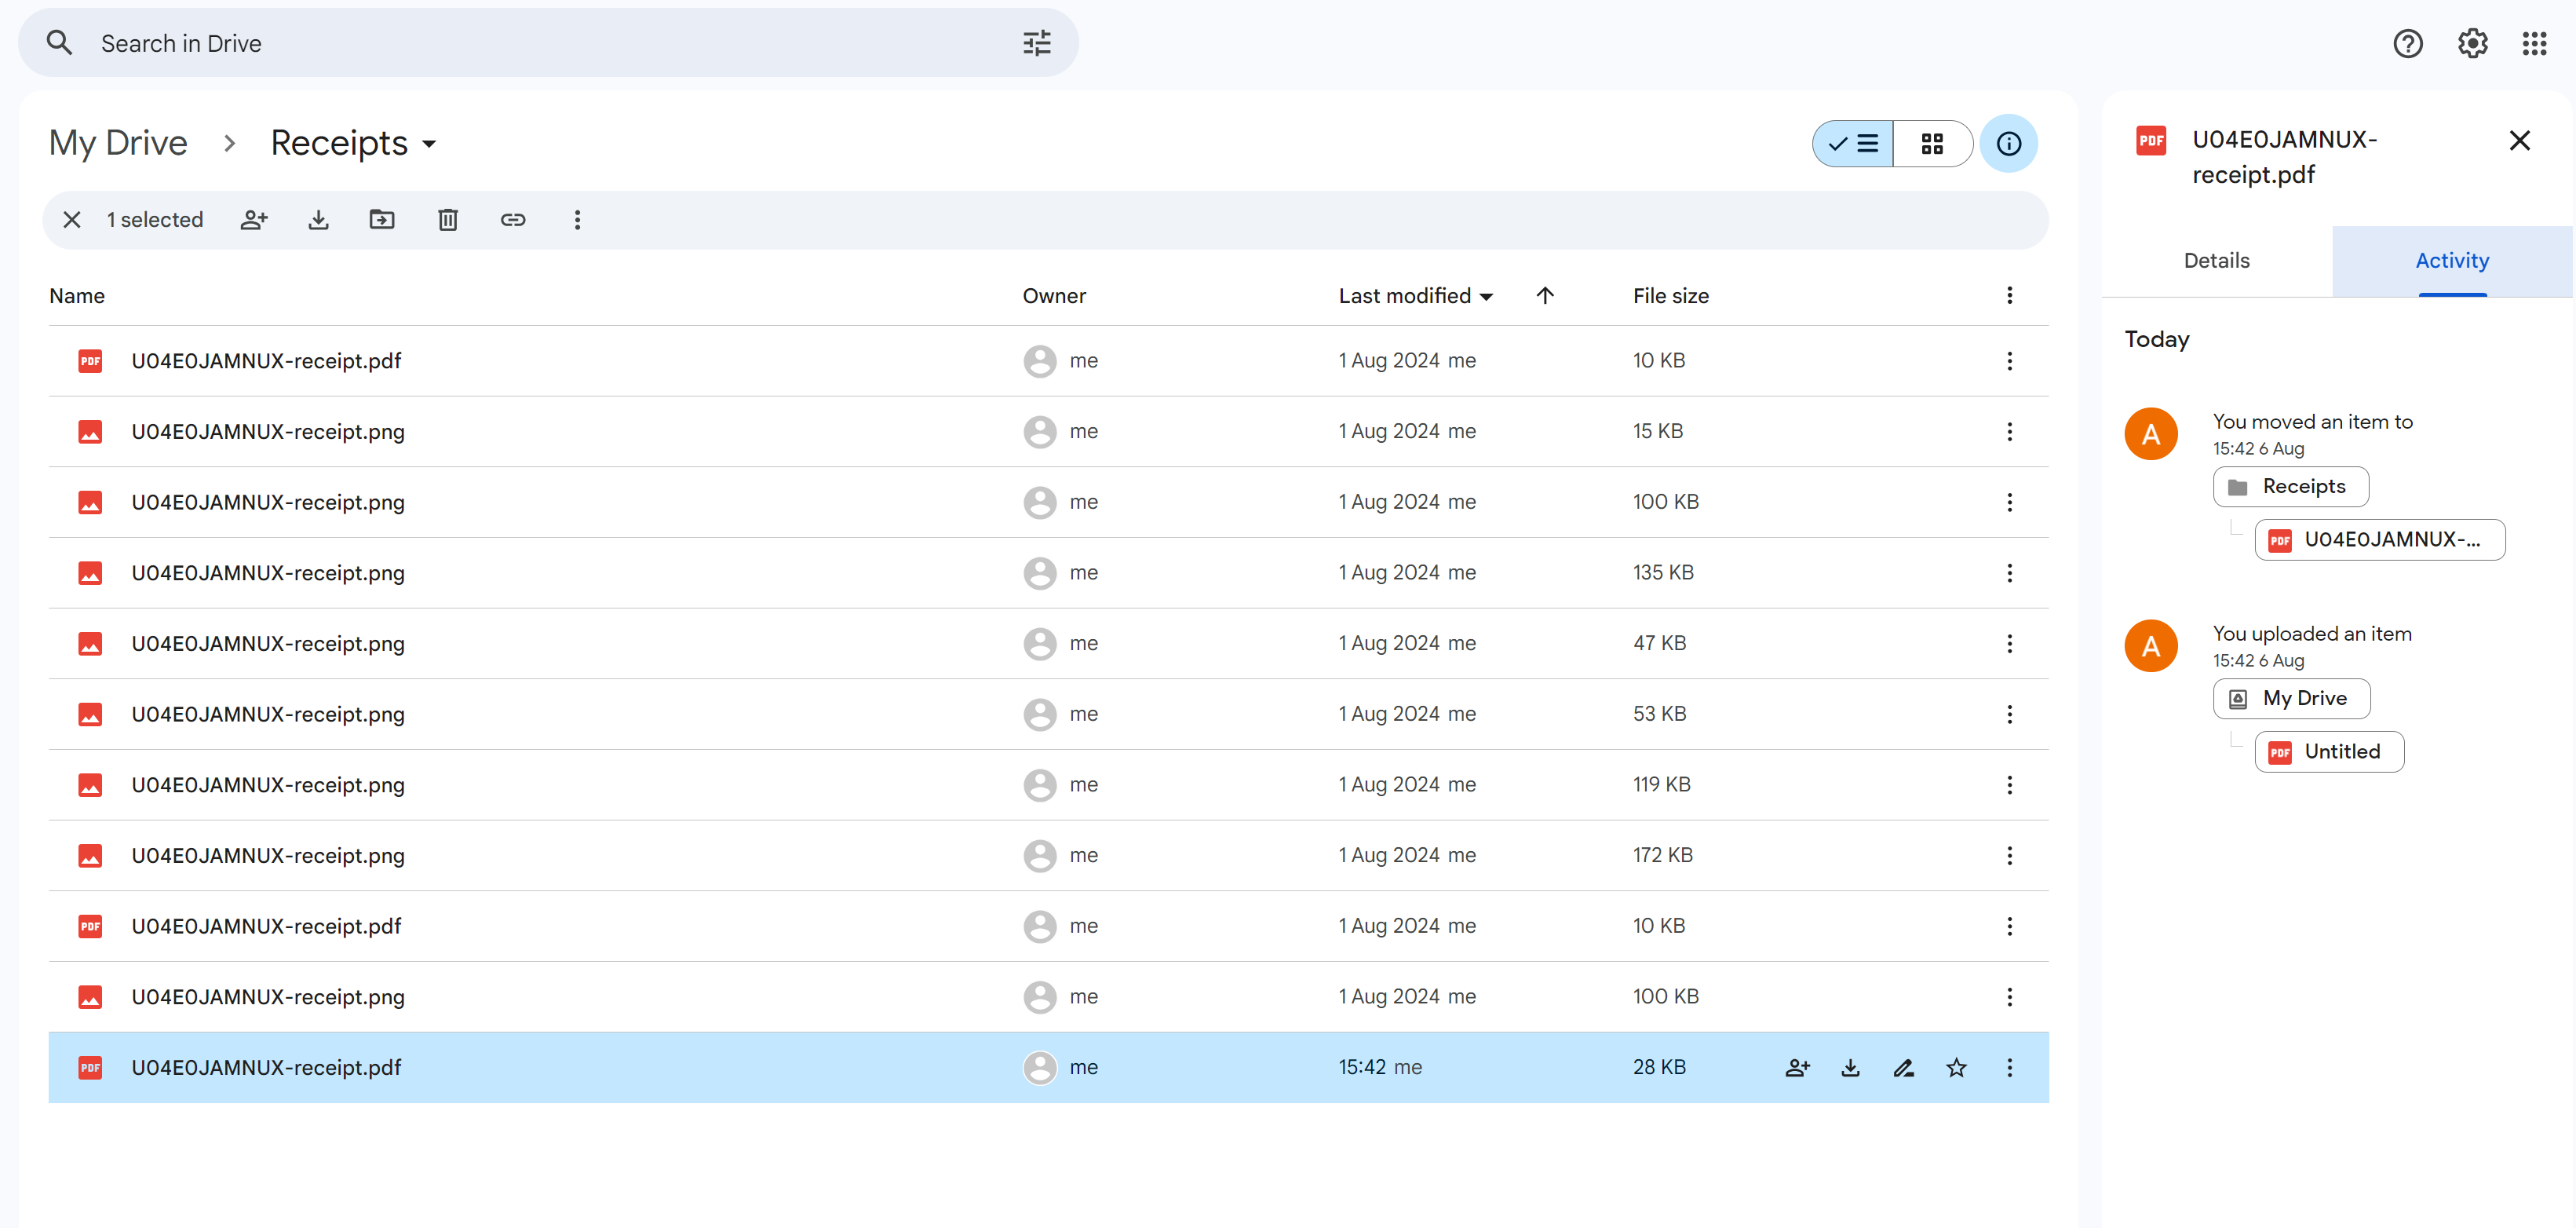Download selected file from toolbar

(318, 220)
